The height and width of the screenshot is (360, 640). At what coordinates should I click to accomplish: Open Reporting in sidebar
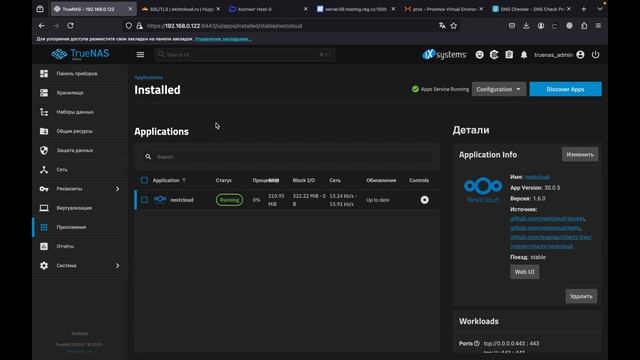(80, 246)
